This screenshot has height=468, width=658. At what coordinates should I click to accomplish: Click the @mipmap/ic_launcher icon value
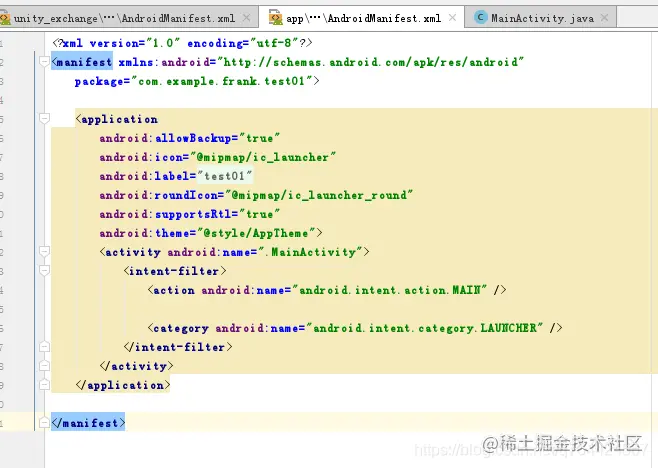click(x=263, y=157)
